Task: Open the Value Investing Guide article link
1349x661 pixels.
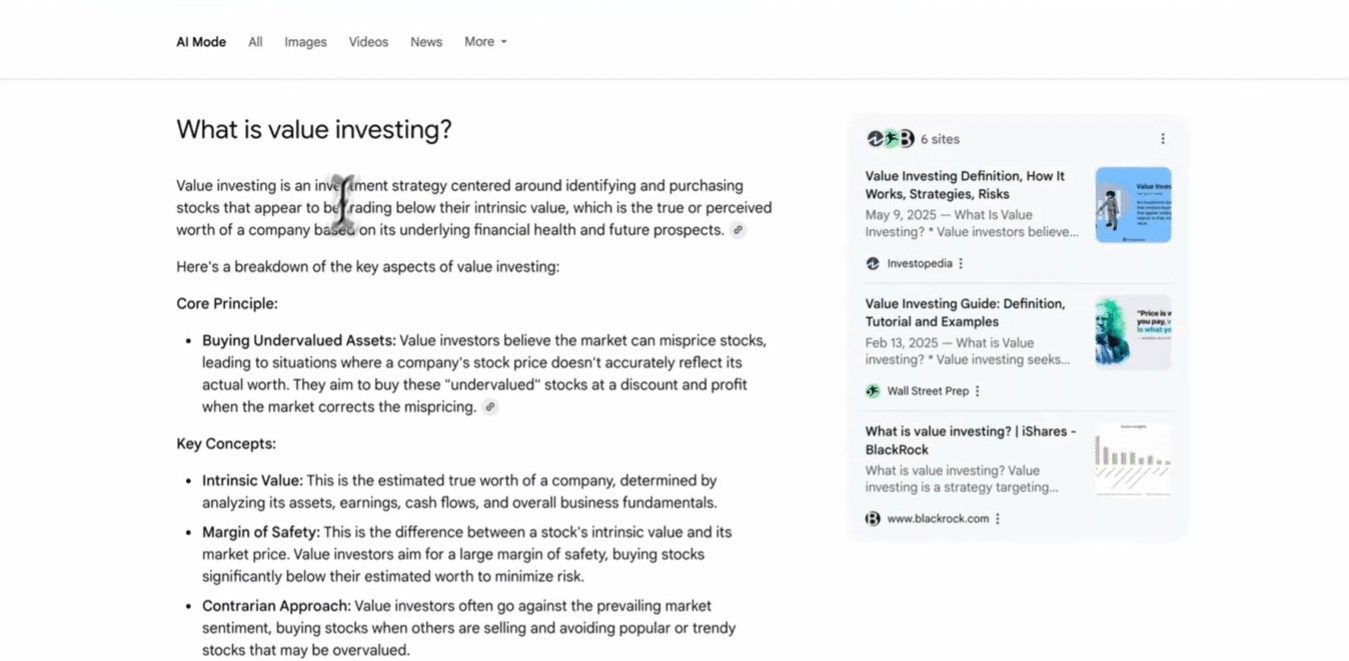Action: point(965,312)
